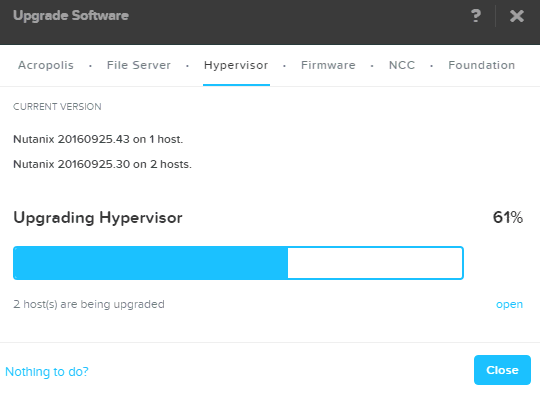The width and height of the screenshot is (540, 395).
Task: Select the "Nutanix 20160925.30 on 2 hosts." text
Action: (x=102, y=164)
